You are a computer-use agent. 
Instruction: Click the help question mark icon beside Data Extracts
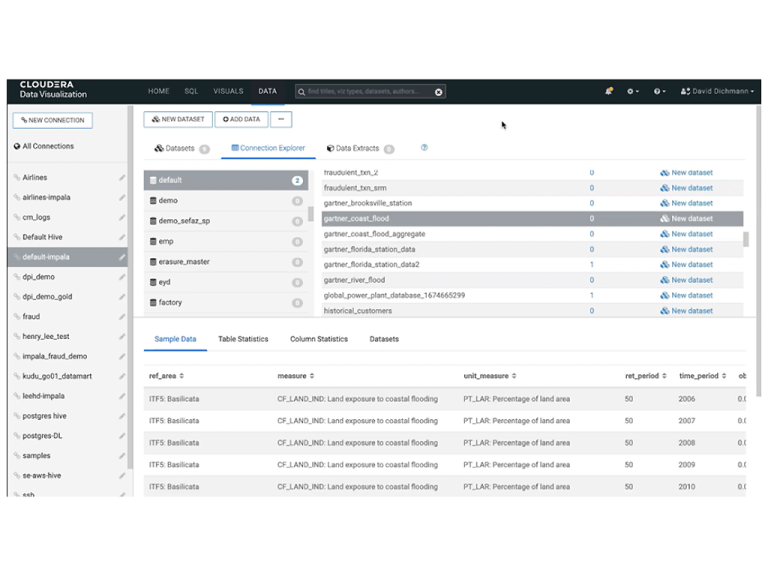pyautogui.click(x=424, y=148)
